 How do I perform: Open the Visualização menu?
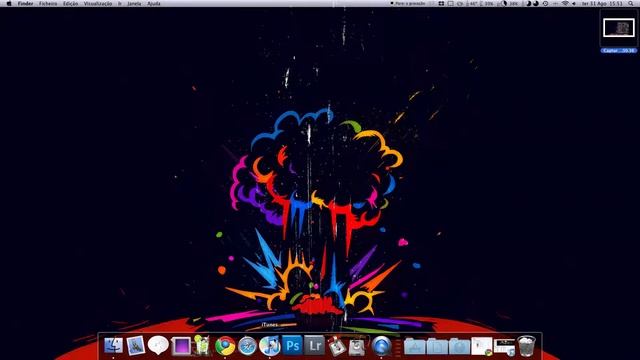tap(98, 3)
